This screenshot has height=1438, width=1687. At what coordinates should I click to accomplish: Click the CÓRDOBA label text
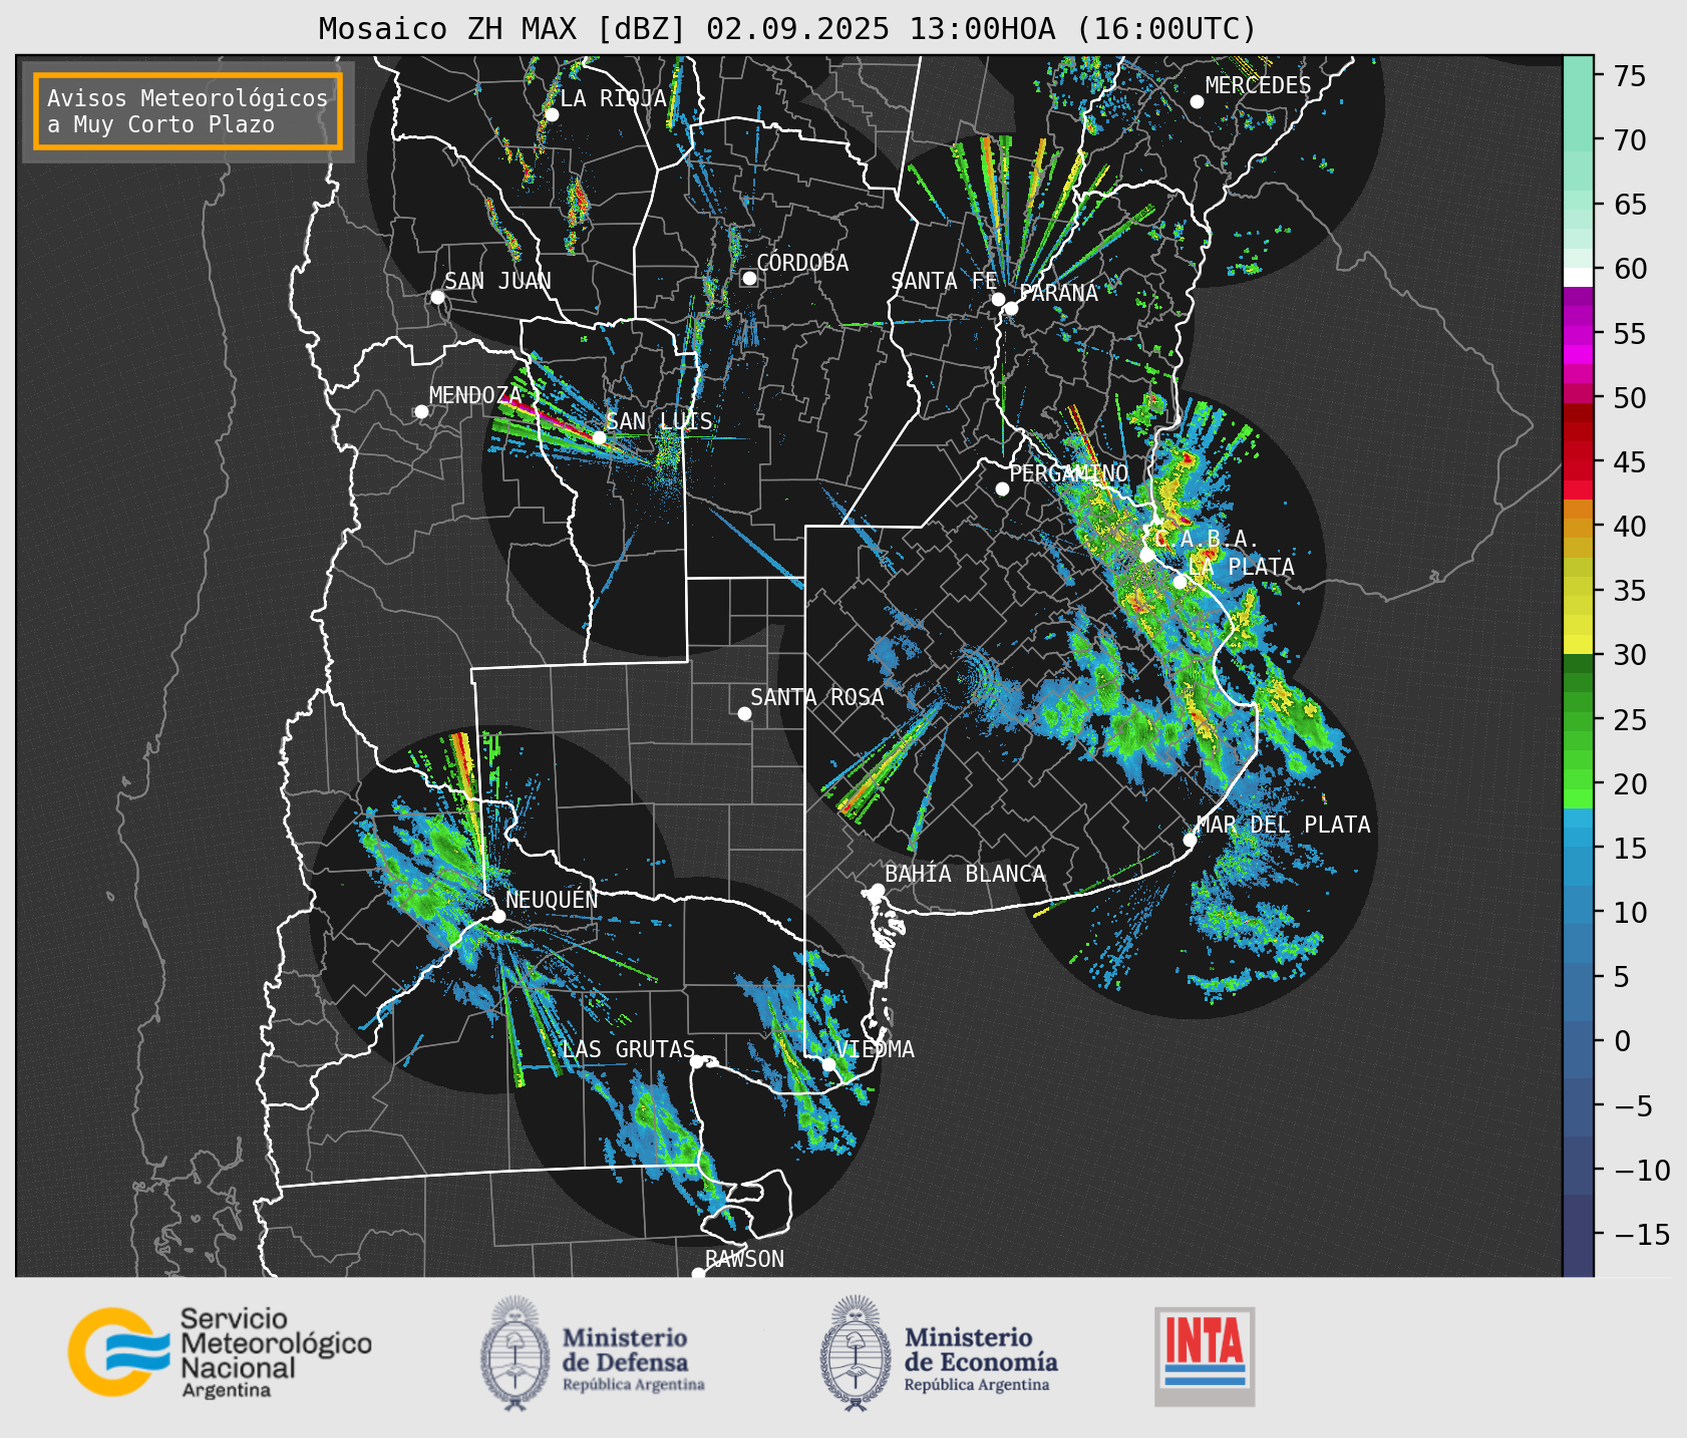[x=803, y=262]
